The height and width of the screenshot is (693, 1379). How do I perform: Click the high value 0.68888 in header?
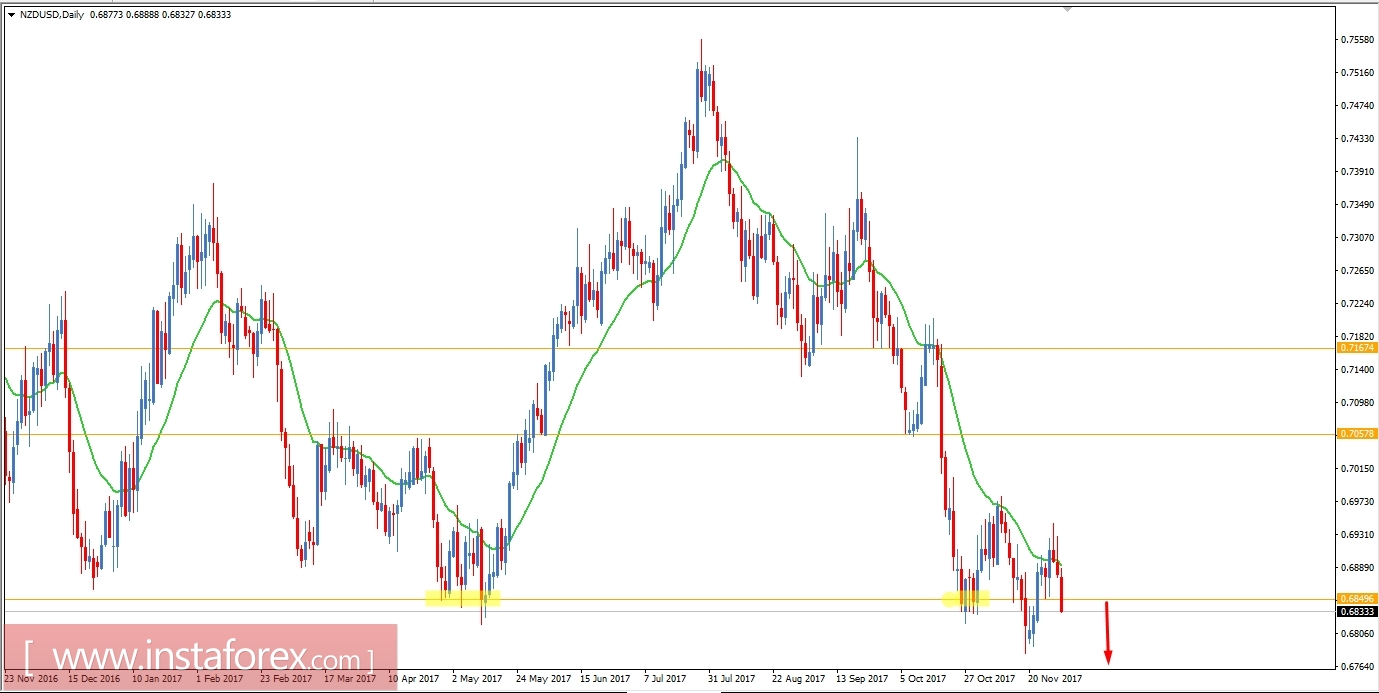pos(141,16)
